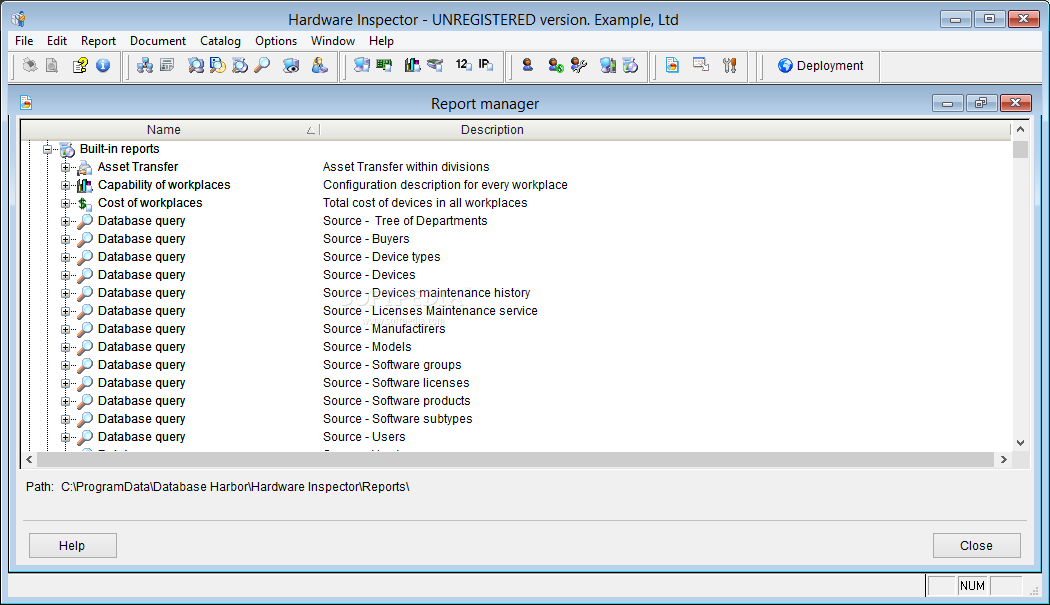Screen dimensions: 1050x605
Task: Click 'Source - Devices maintenance history' text
Action: 427,293
